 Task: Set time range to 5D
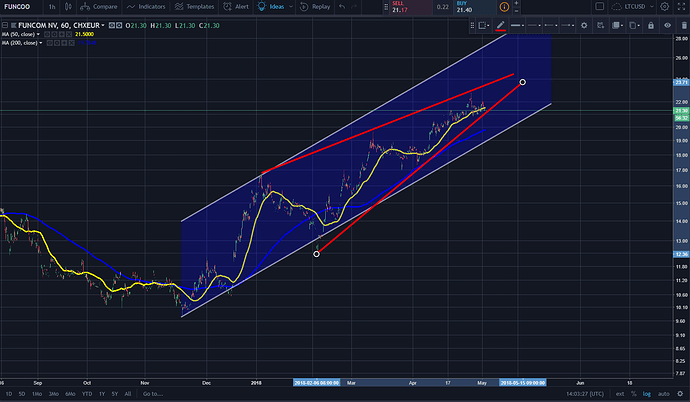[x=22, y=394]
